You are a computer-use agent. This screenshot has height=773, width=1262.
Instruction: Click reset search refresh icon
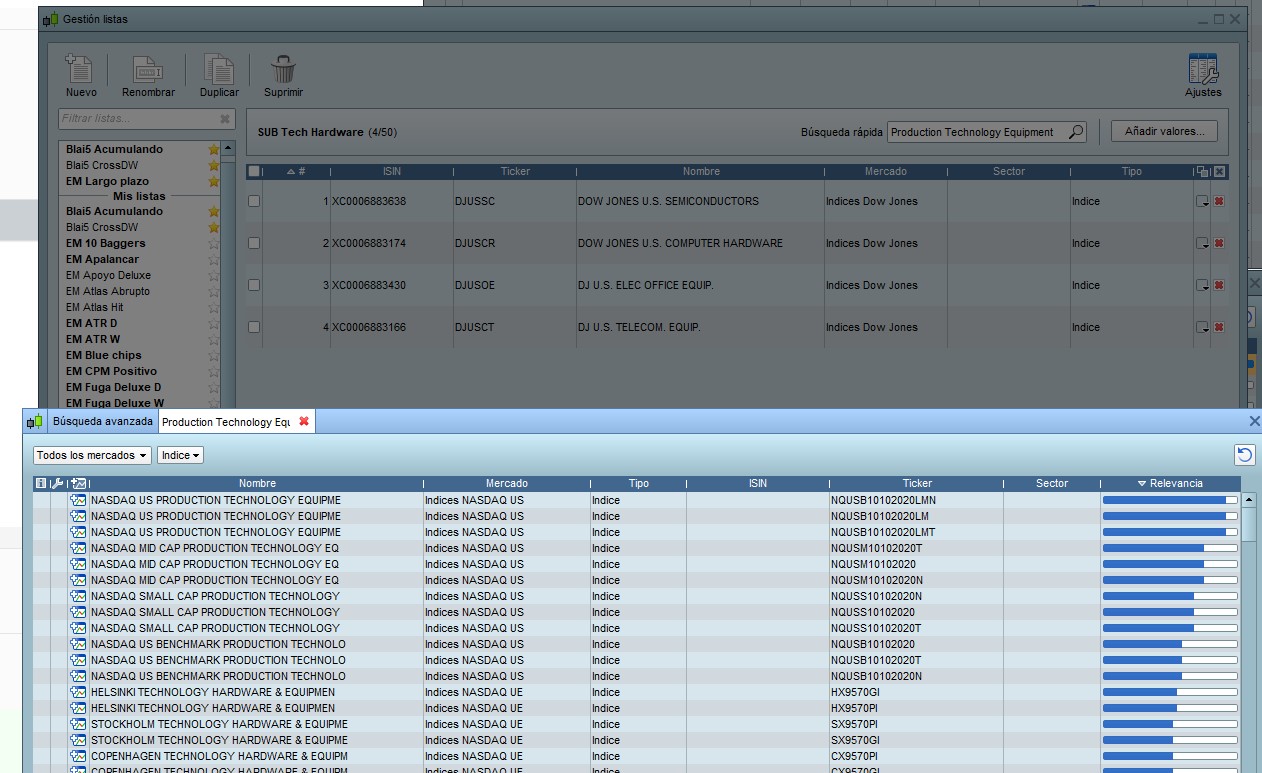point(1244,455)
